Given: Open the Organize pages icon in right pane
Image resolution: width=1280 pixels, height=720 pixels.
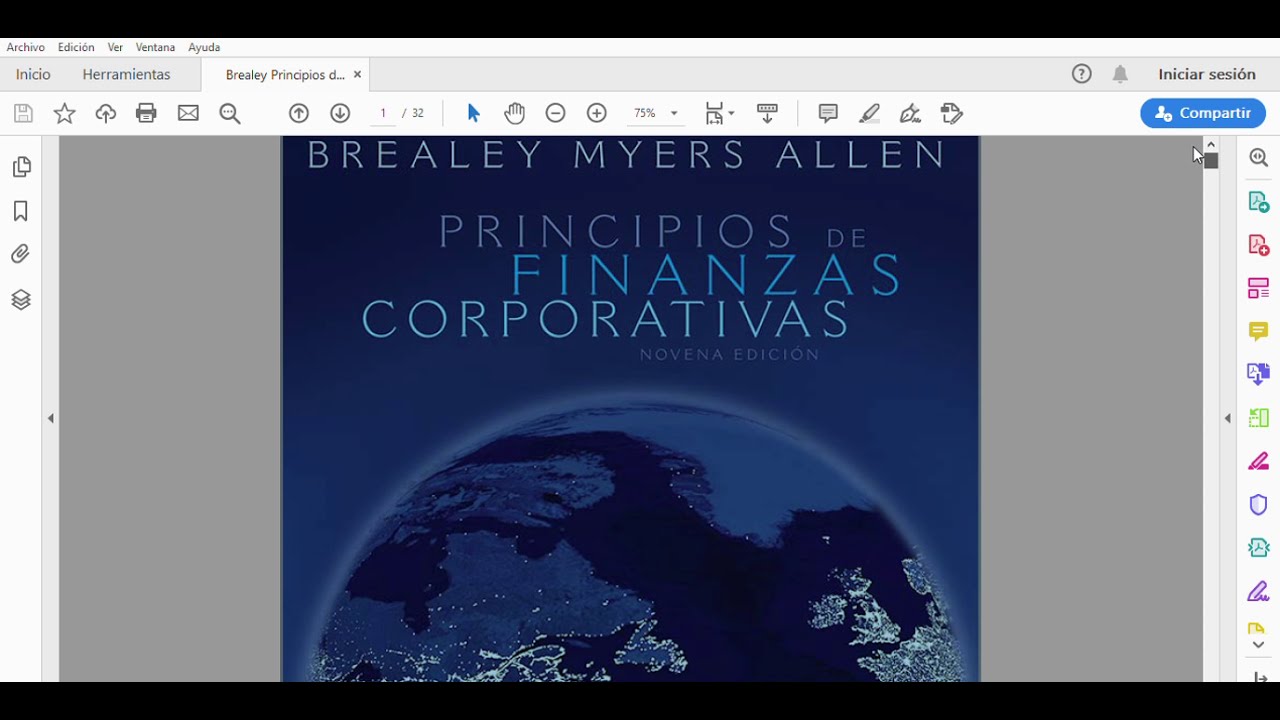Looking at the screenshot, I should [x=1259, y=289].
